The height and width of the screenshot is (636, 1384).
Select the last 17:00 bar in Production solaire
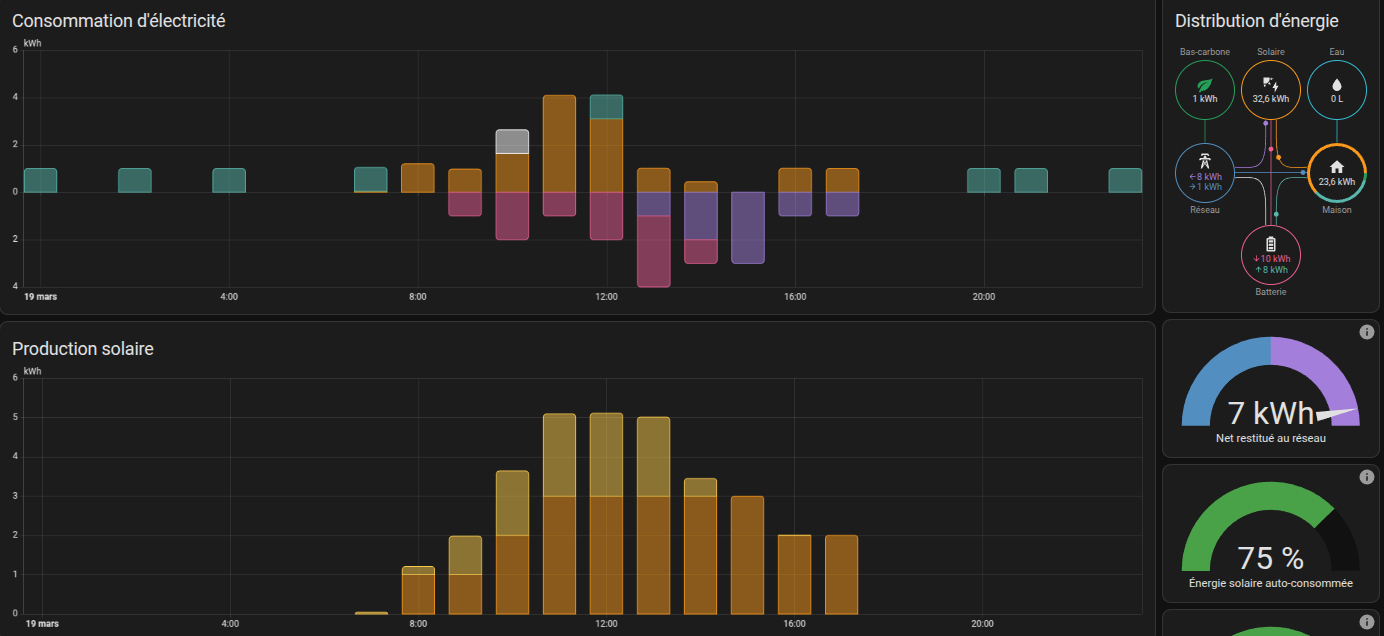click(841, 574)
